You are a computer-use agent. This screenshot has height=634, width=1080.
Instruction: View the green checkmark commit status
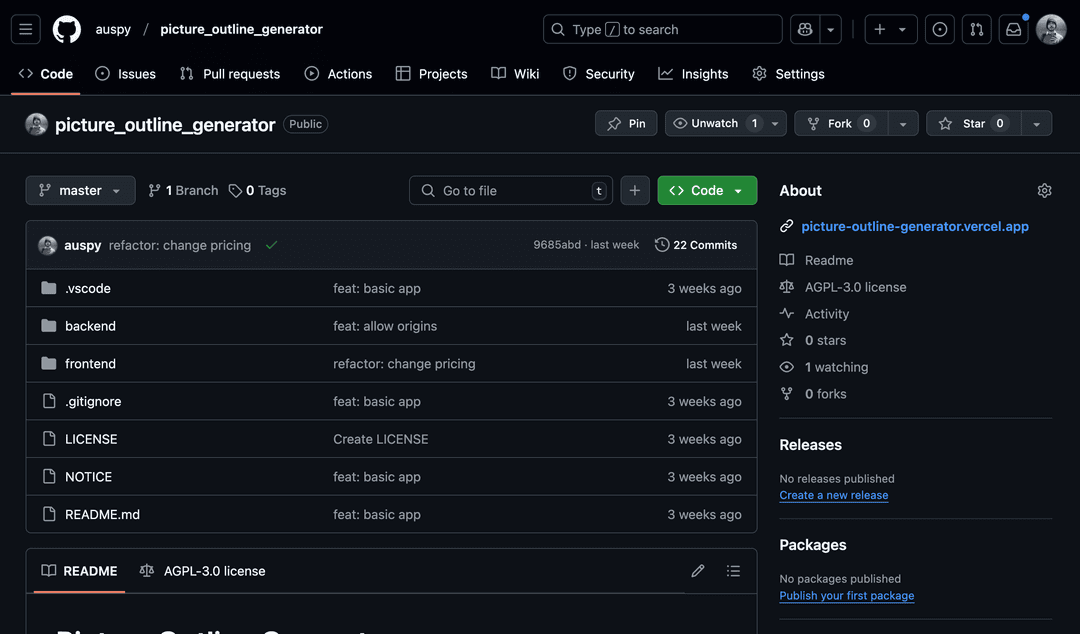point(271,245)
